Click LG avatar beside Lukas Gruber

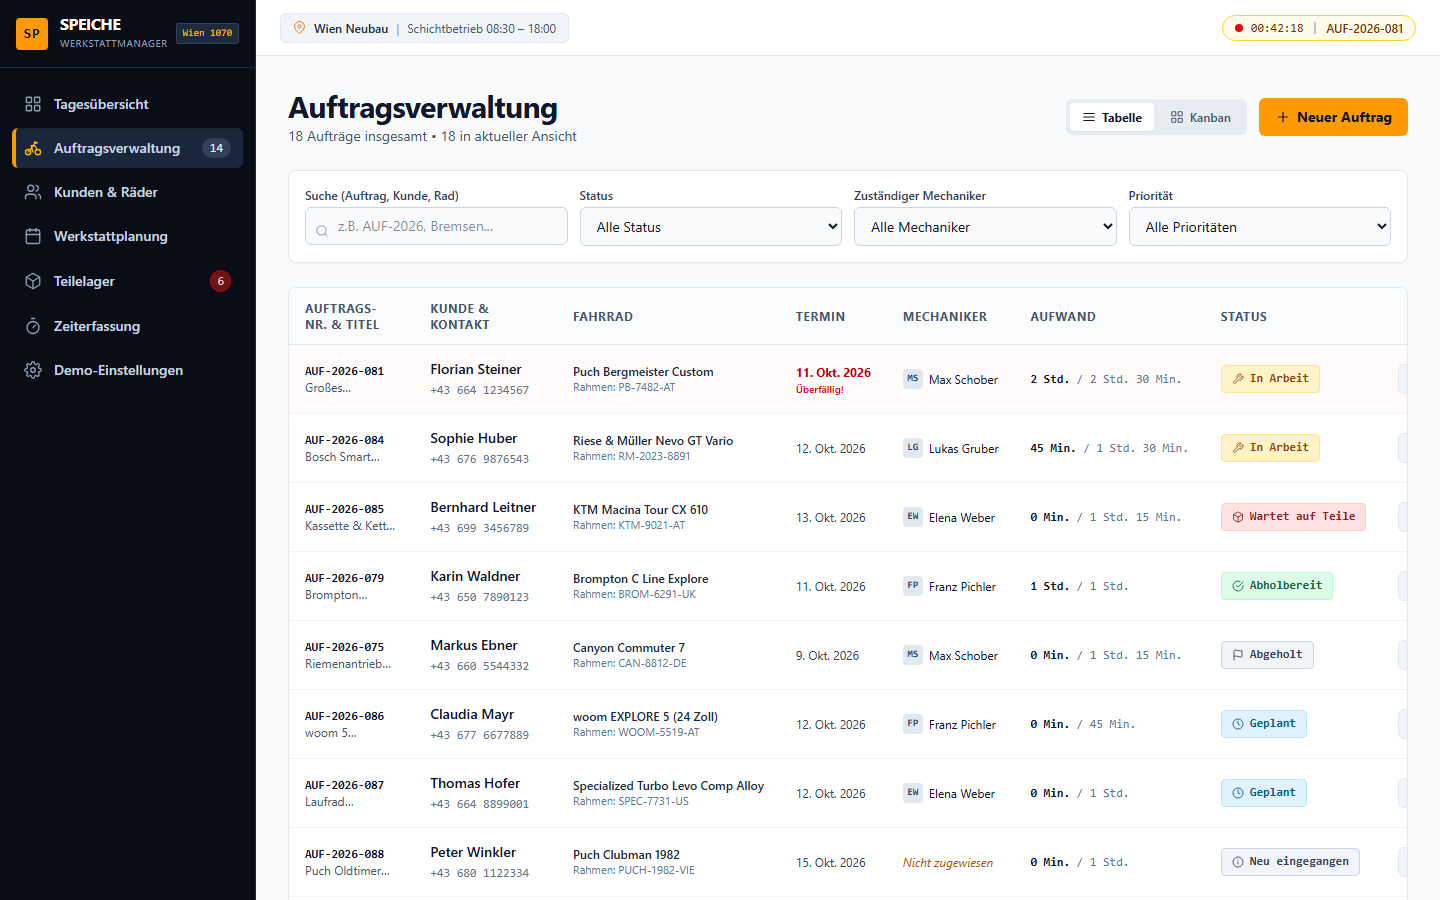pos(913,448)
